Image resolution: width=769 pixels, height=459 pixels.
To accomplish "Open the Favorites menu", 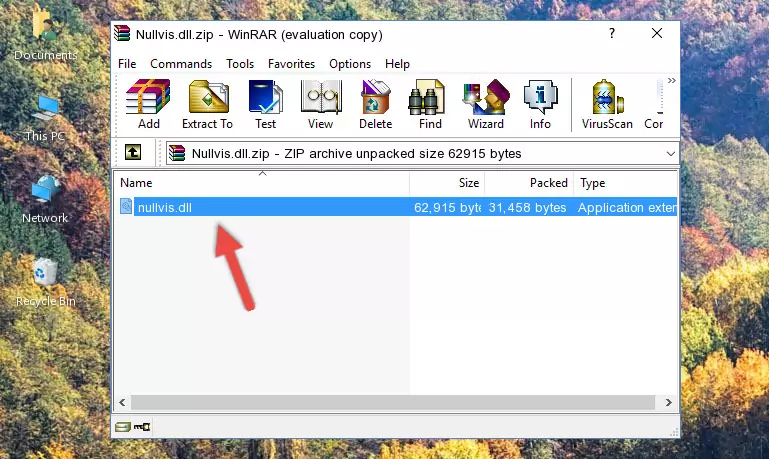I will coord(291,64).
